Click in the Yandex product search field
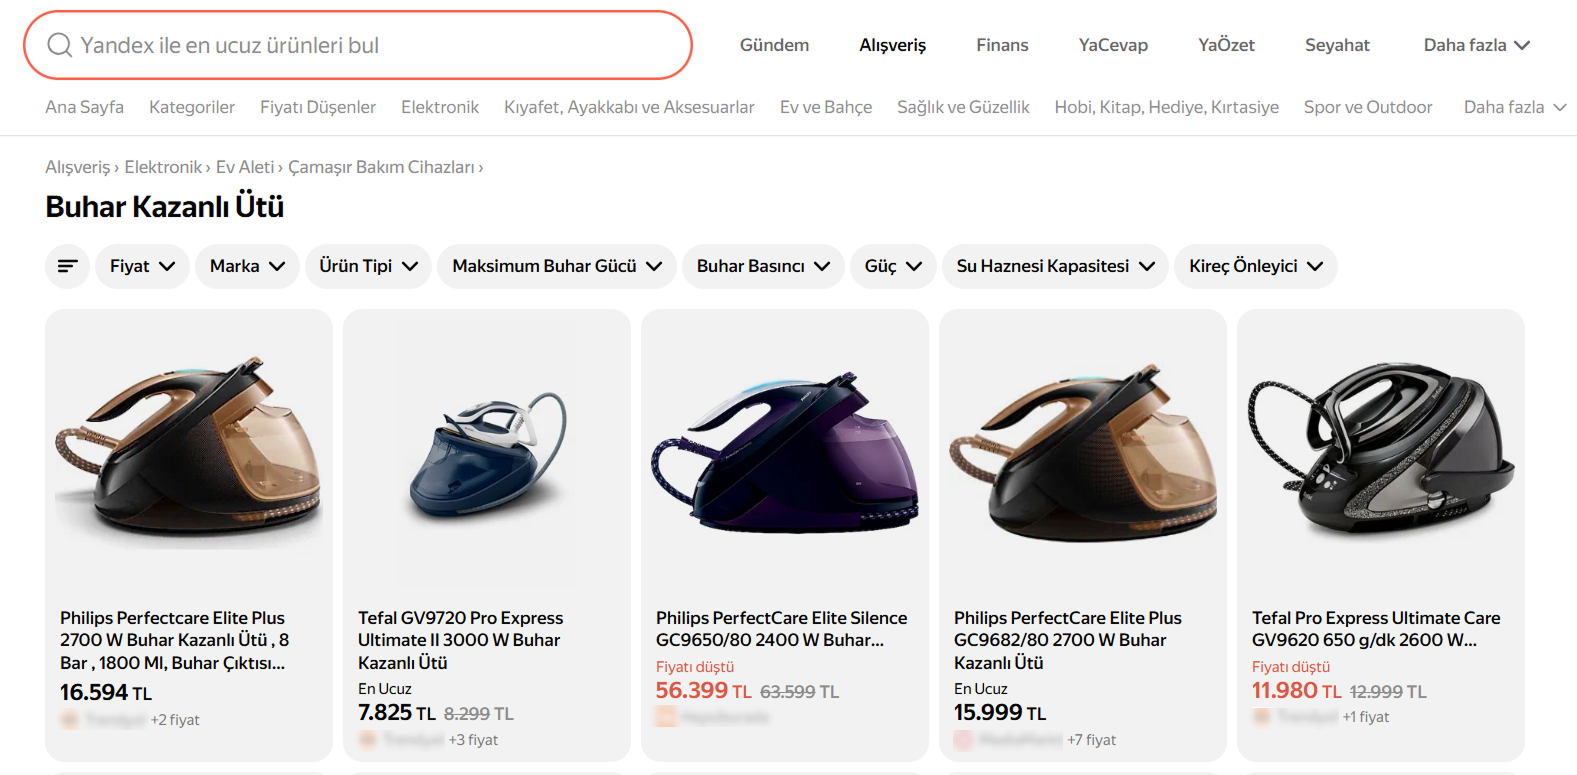This screenshot has width=1577, height=775. click(x=380, y=45)
